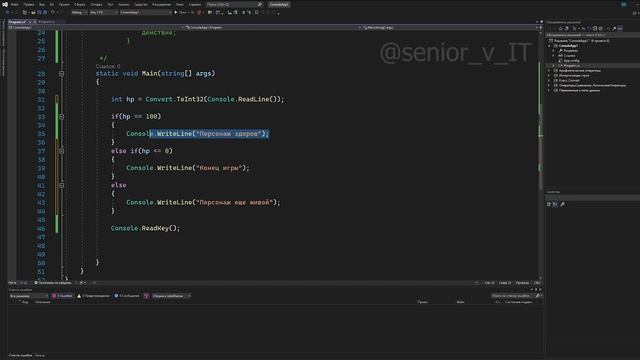Toggle the 0 Предупреждения warnings filter
The width and height of the screenshot is (640, 360).
tap(93, 296)
